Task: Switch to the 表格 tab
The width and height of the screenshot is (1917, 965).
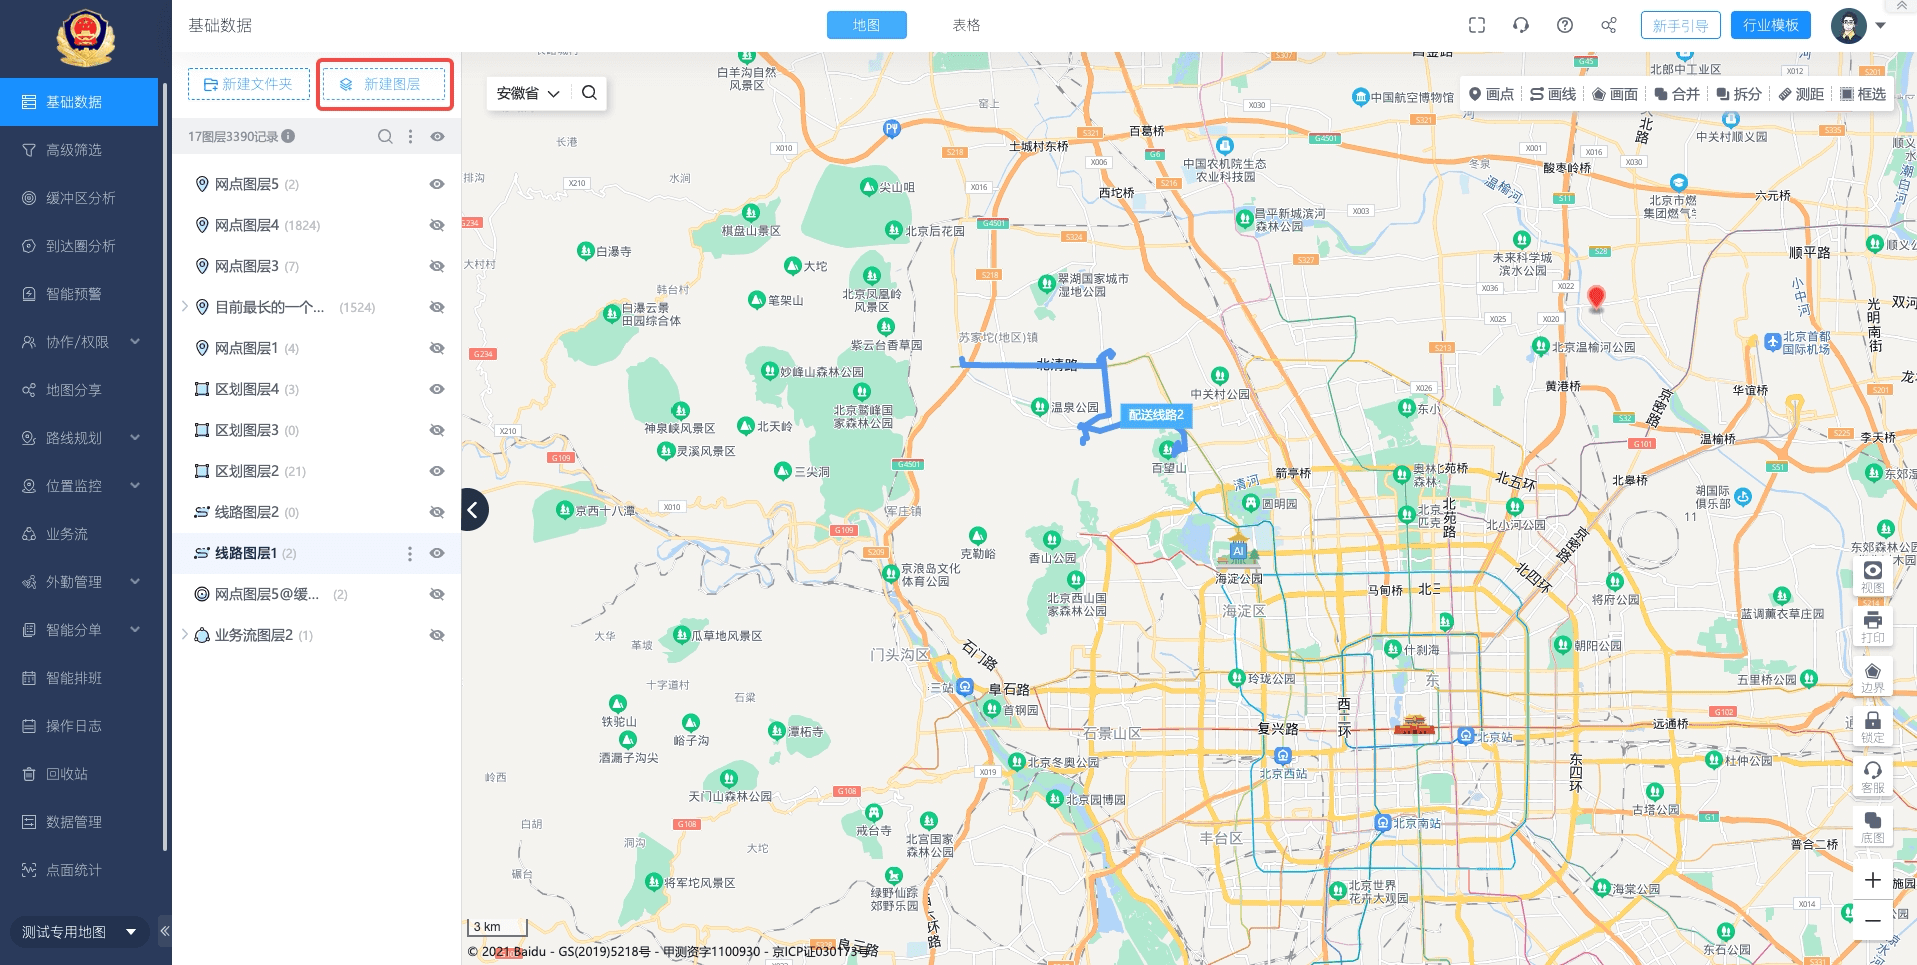Action: [966, 25]
